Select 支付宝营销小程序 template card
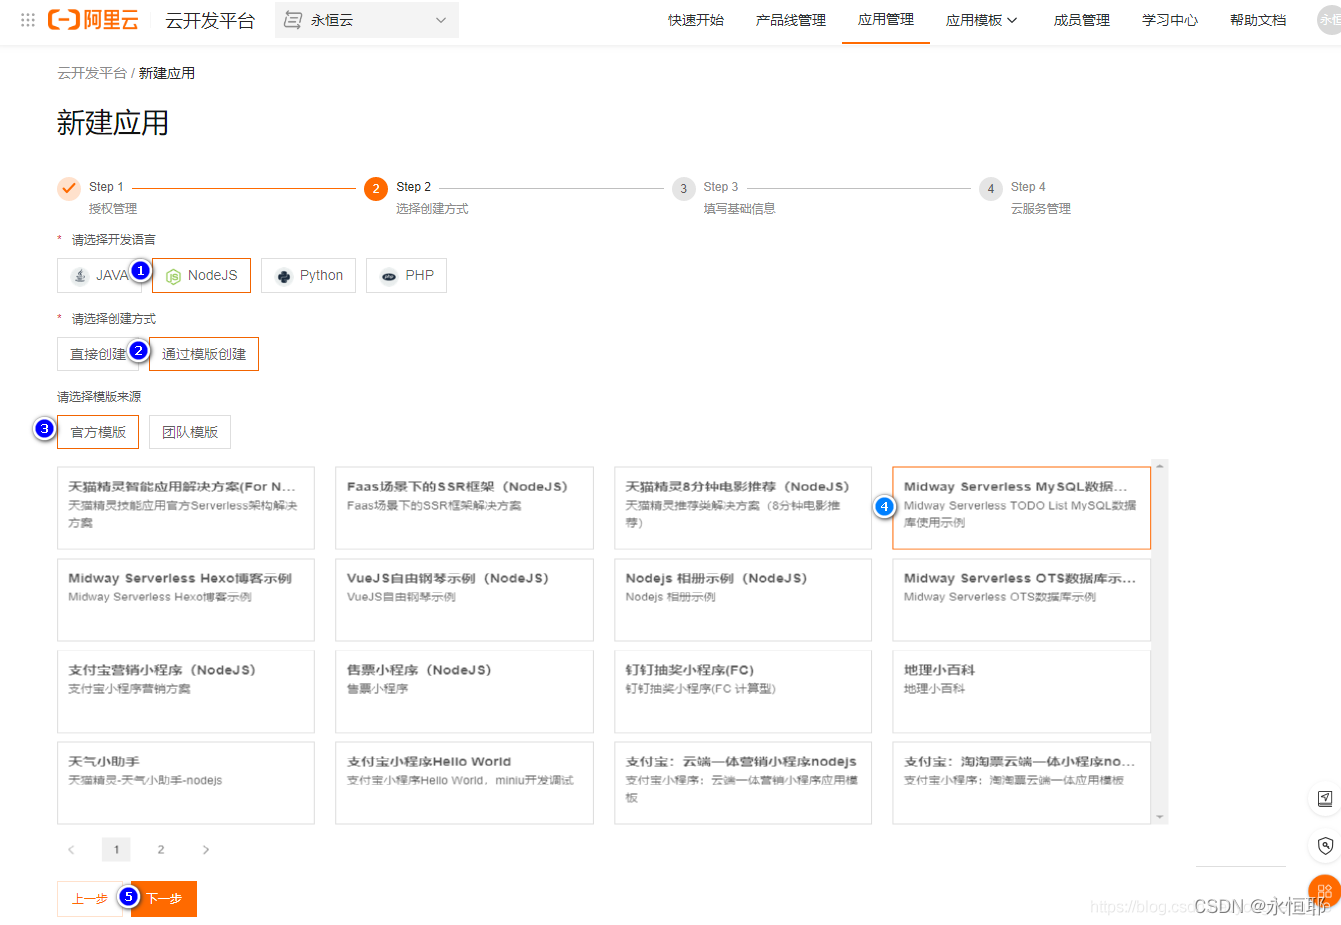 pos(186,691)
